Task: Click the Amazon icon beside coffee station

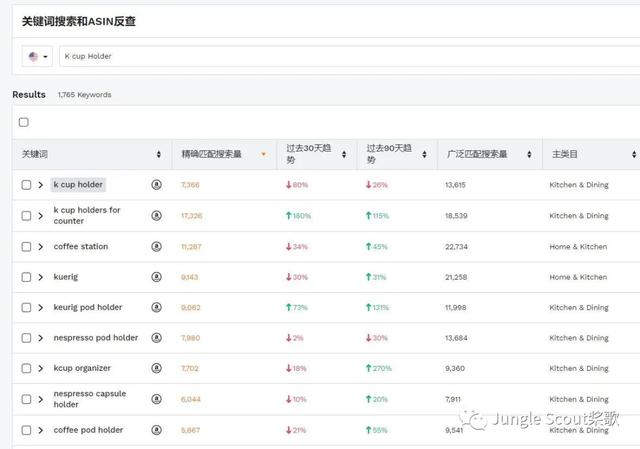Action: [156, 247]
